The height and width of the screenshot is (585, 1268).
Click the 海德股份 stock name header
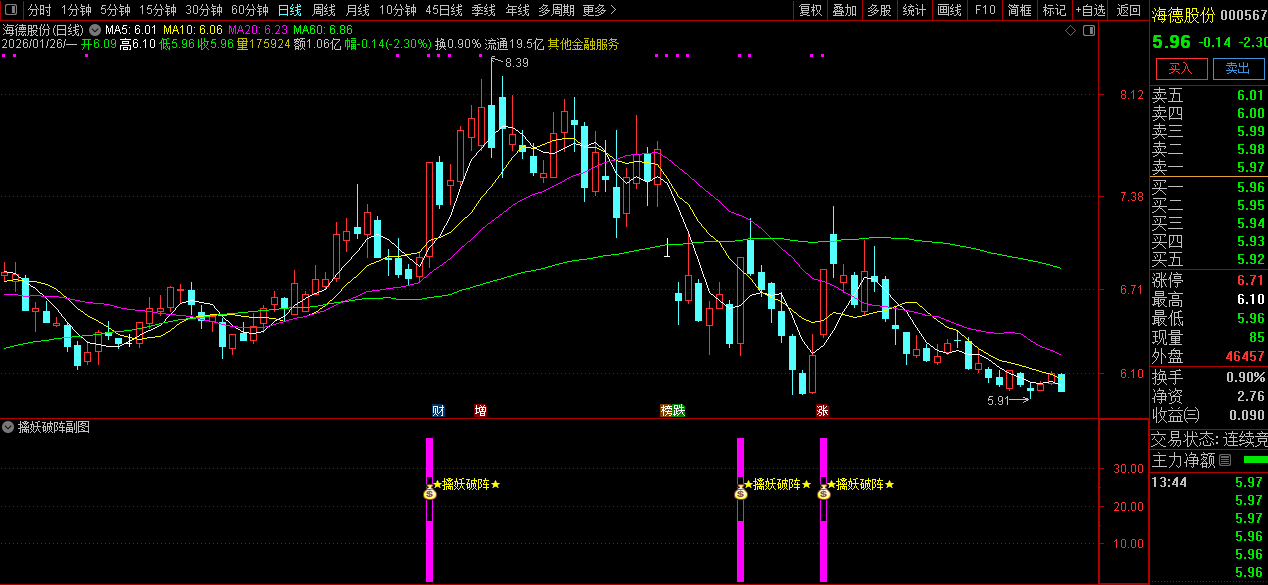(x=1184, y=15)
